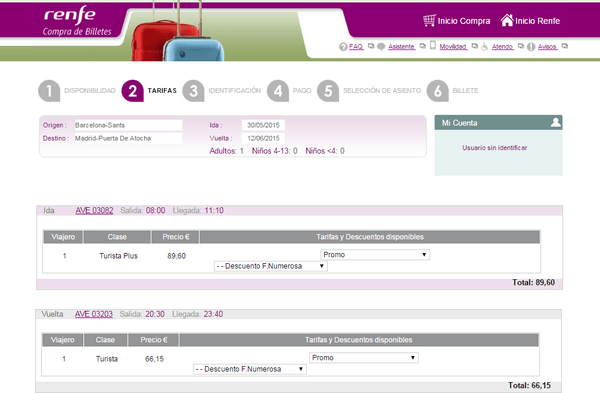Screen dimensions: 600x393
Task: Click the new-window icon after FAQ
Action: point(371,46)
